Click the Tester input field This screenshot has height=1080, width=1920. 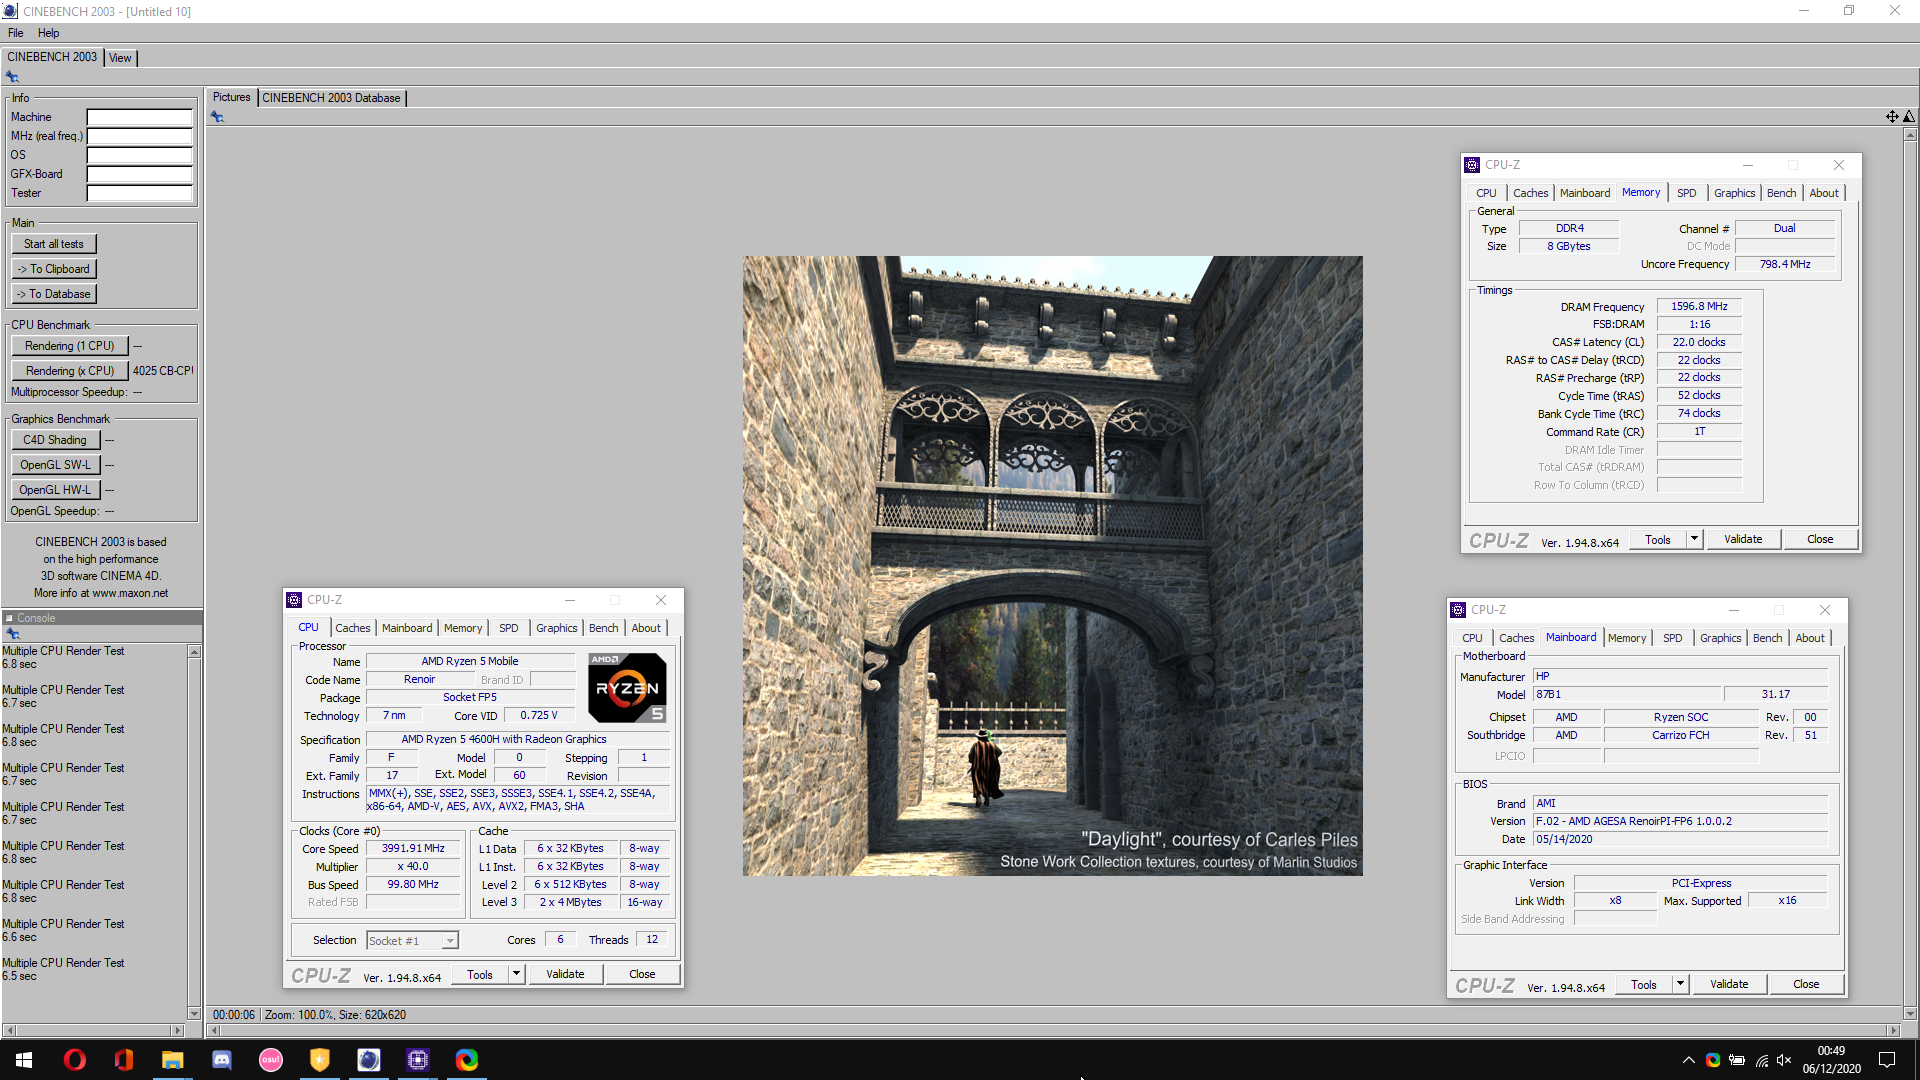139,193
